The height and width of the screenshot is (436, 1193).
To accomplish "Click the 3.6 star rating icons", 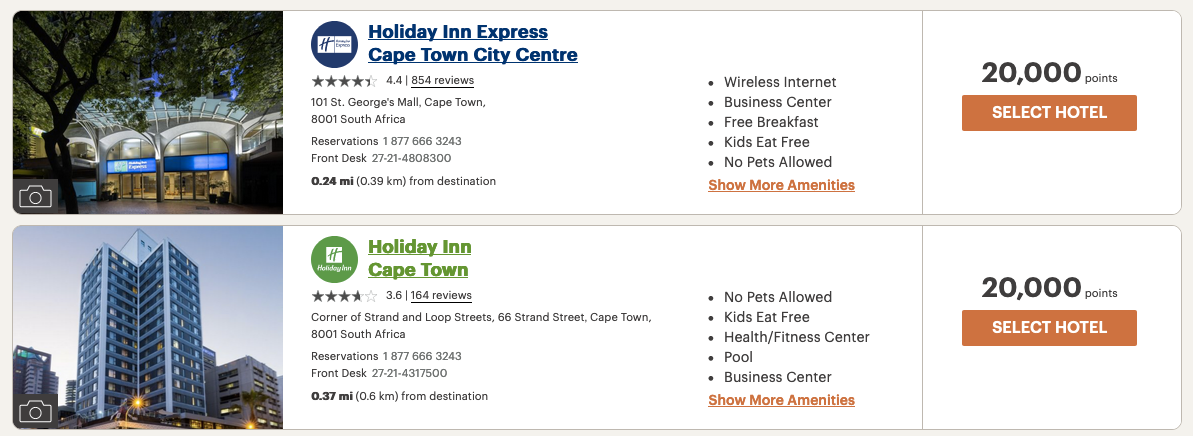I will pyautogui.click(x=344, y=296).
